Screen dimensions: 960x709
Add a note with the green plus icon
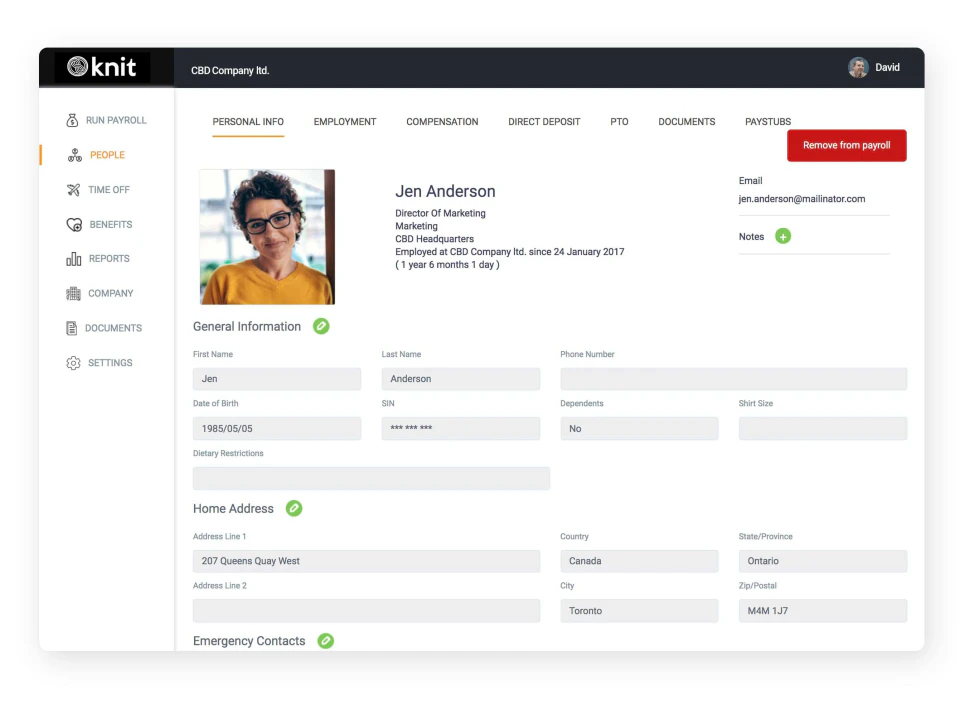click(781, 236)
